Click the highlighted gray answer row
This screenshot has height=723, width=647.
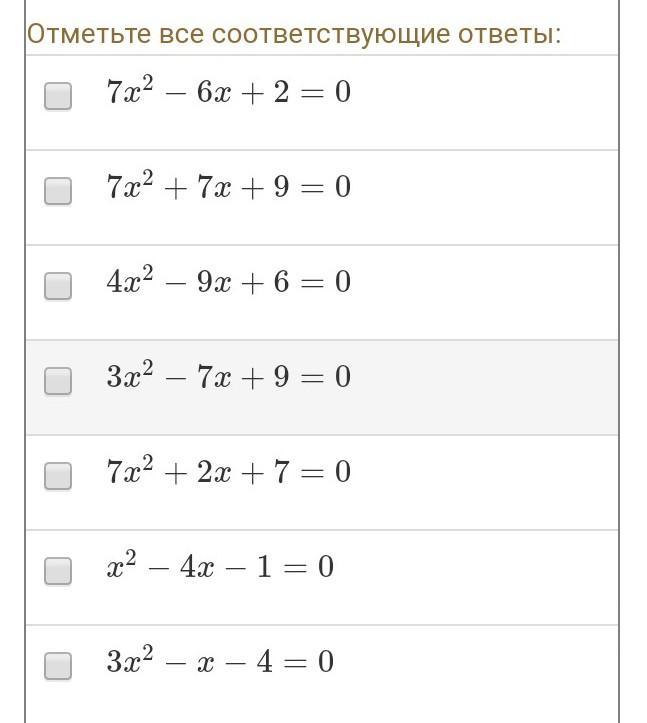pyautogui.click(x=322, y=387)
